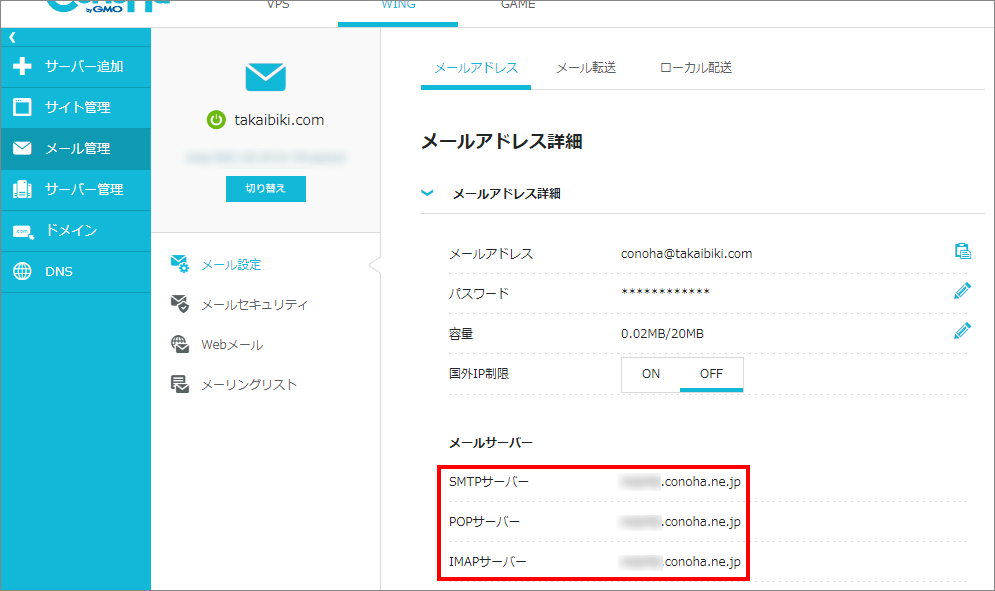Click the POPサーバー hostname value
Image resolution: width=995 pixels, height=591 pixels.
(680, 522)
